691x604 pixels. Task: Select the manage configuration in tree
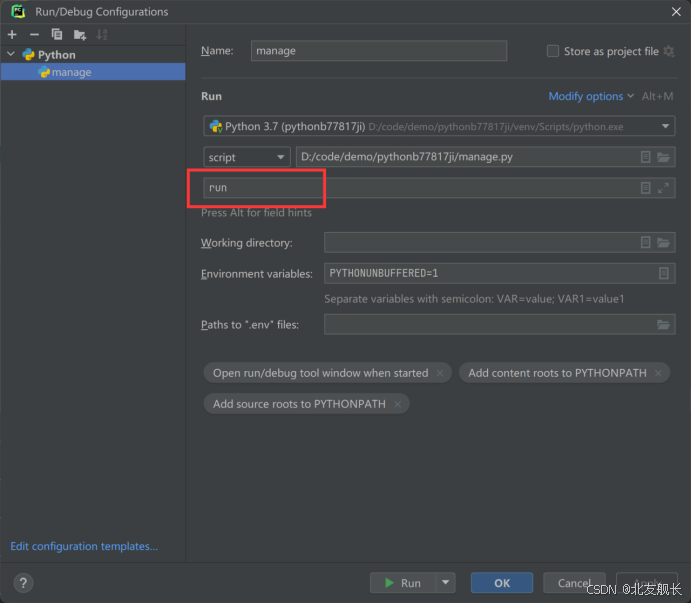pyautogui.click(x=93, y=72)
